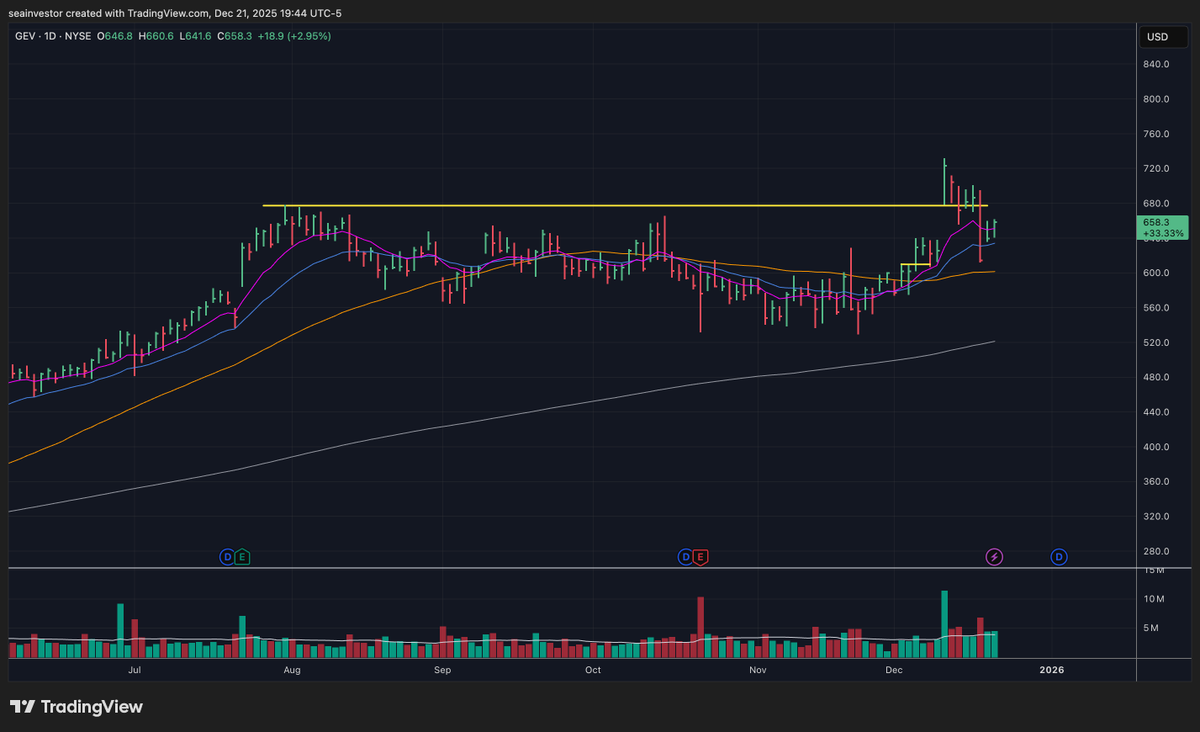This screenshot has height=732, width=1200.
Task: Click the red earnings E marker in October
Action: 700,556
